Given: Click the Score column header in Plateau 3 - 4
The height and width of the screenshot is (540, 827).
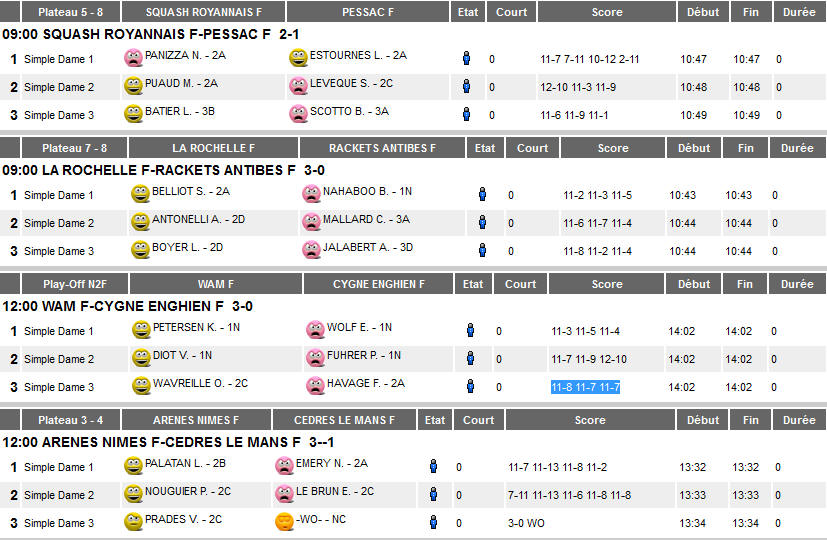Looking at the screenshot, I should pos(590,420).
